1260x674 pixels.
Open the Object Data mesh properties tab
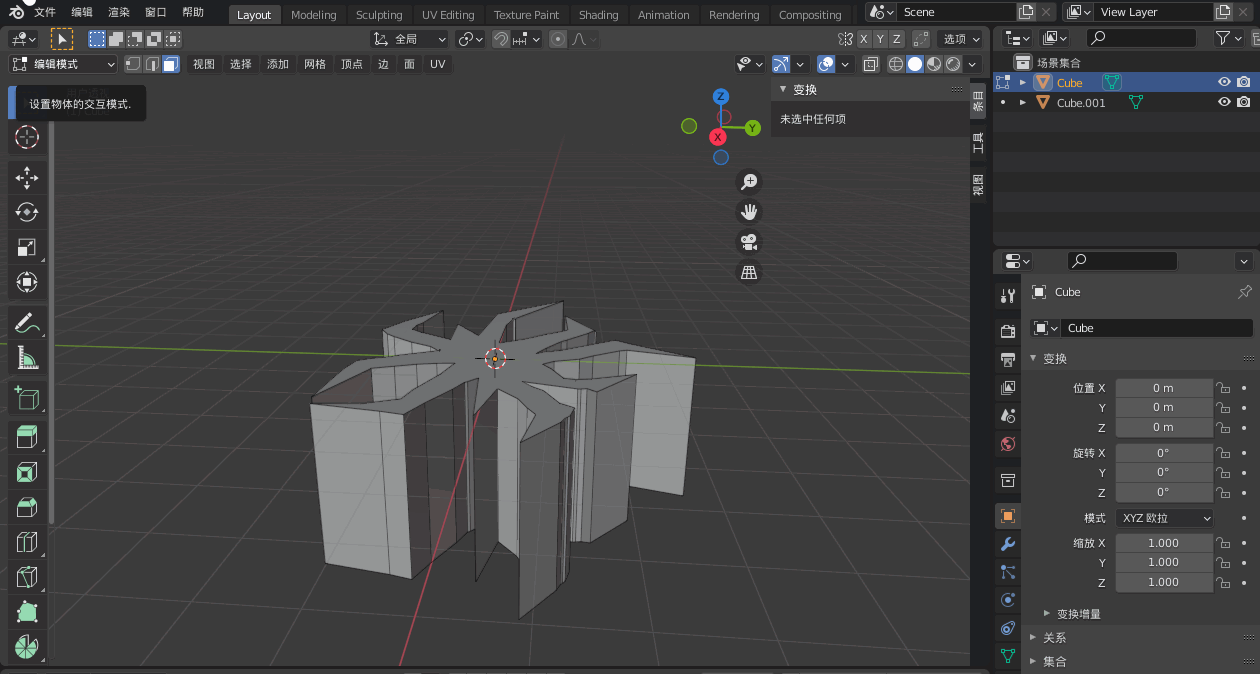click(x=1008, y=656)
